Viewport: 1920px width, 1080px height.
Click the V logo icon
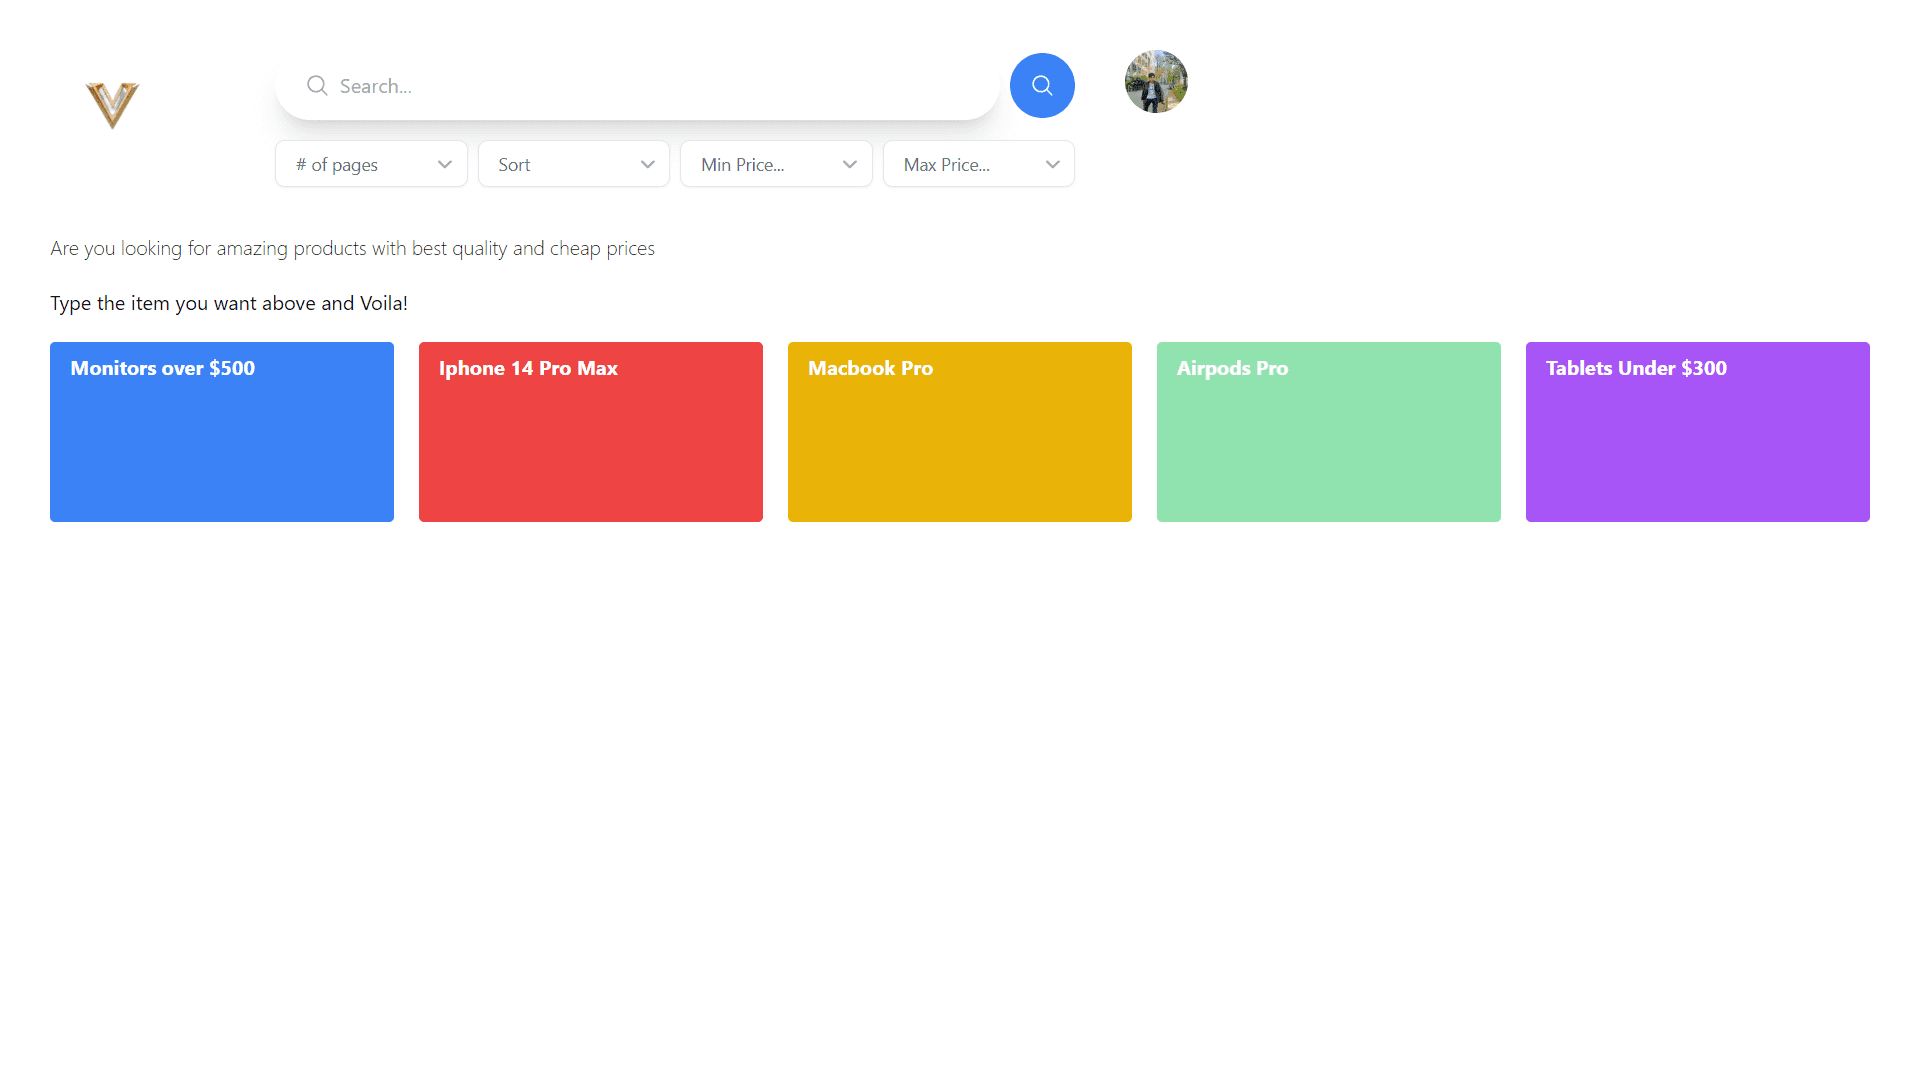(x=112, y=104)
